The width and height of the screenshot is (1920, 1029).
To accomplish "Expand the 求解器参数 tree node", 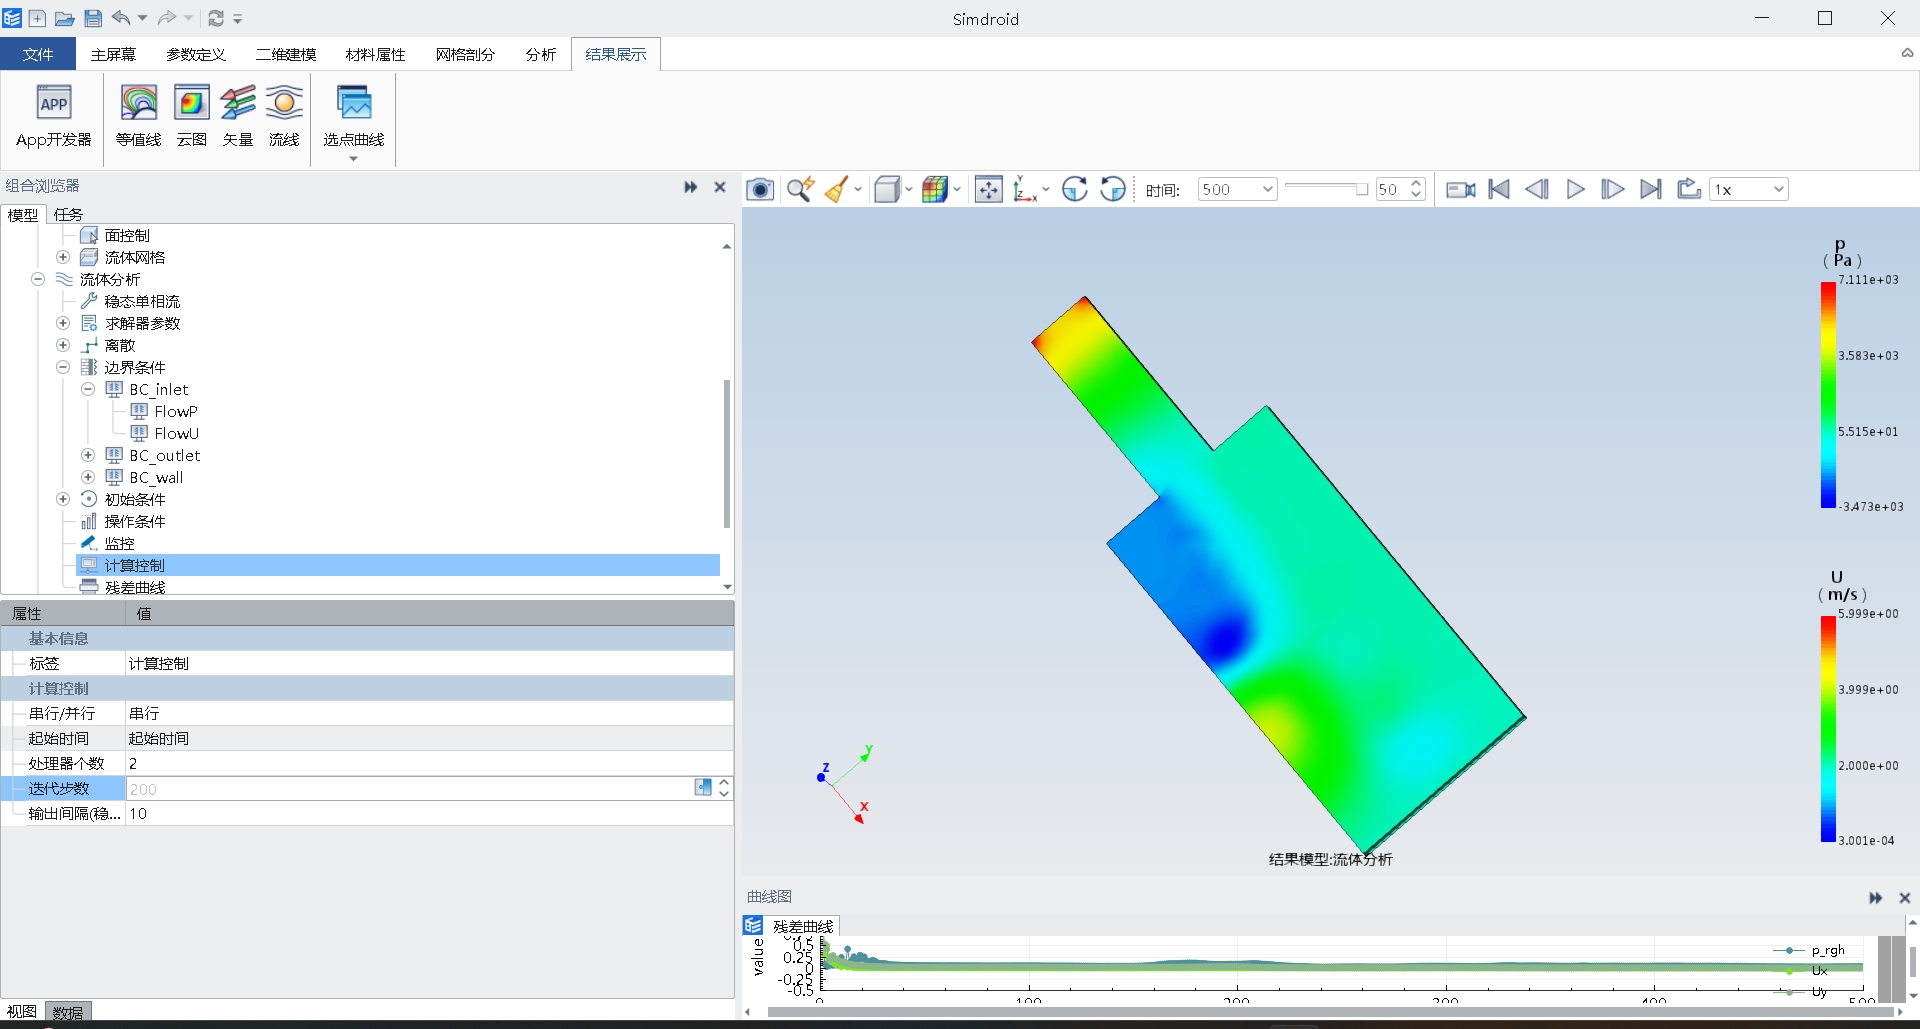I will click(63, 323).
